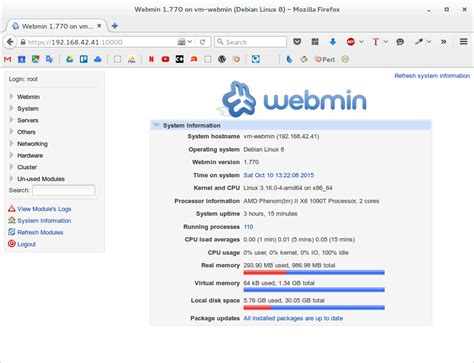Open the Adblock Plus dropdown arrow
Screen dimensions: 474x363
(x=361, y=42)
